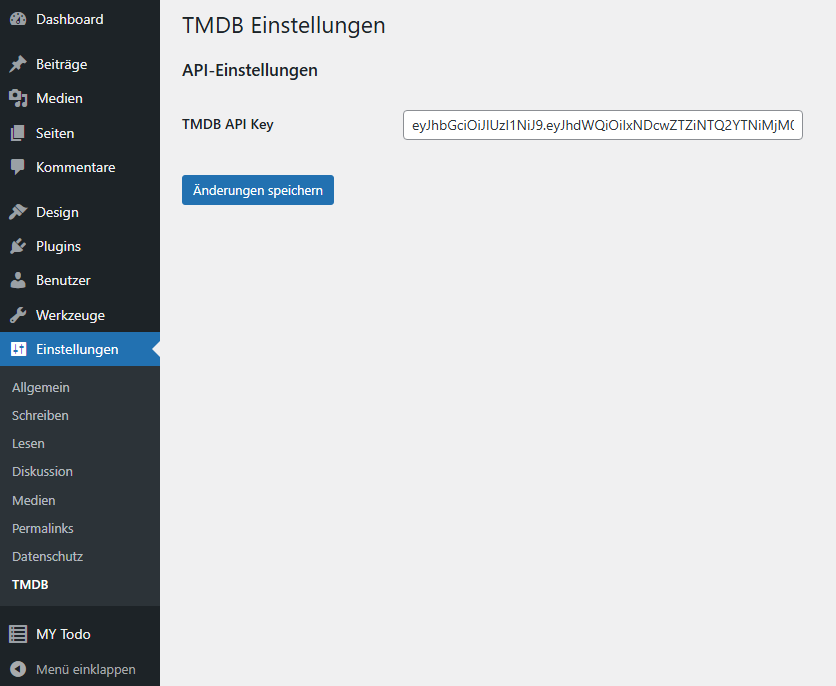Open Medien settings submenu under Einstellungen

click(x=34, y=500)
